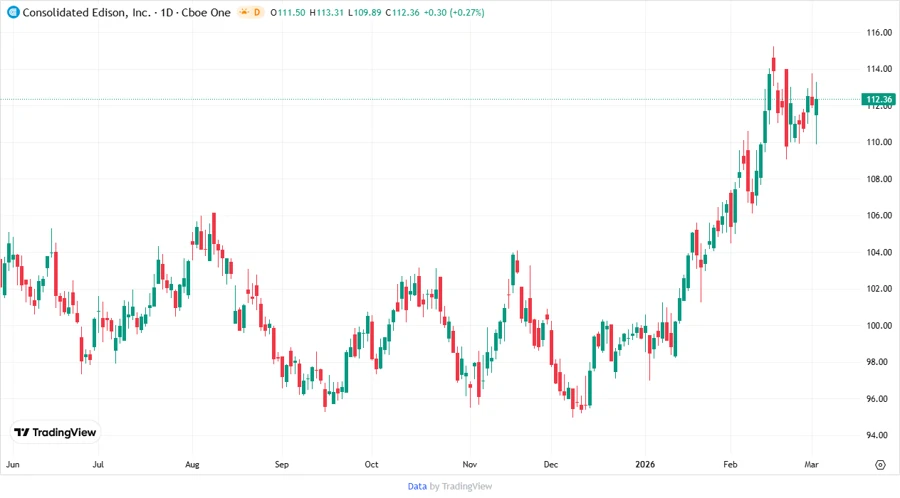Click the change value +0.30 (+0.27%)

(454, 12)
